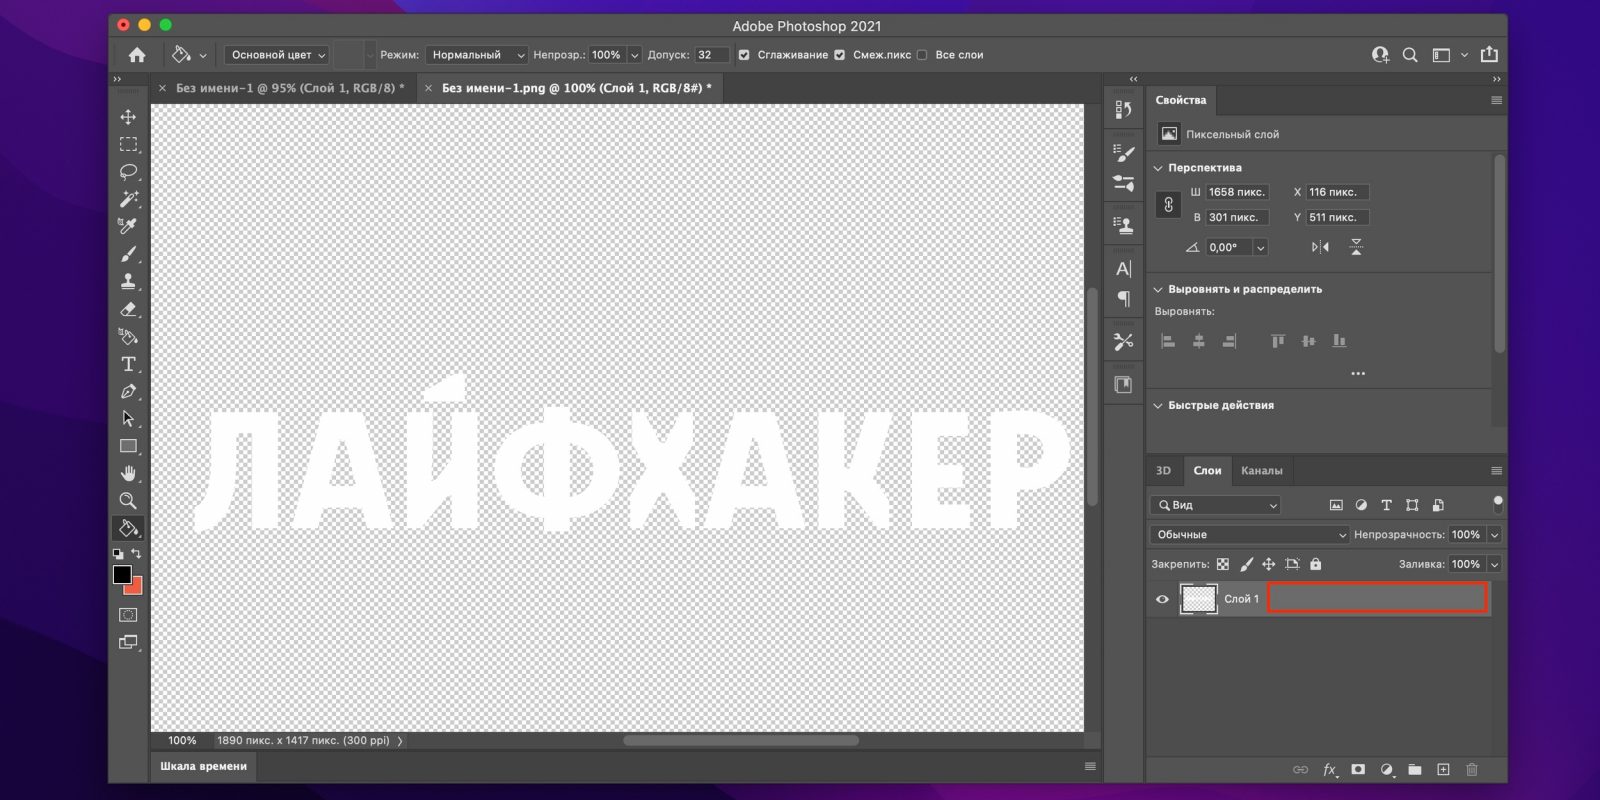This screenshot has height=800, width=1600.
Task: Collapse the Выровнять и распределить section
Action: (1159, 289)
